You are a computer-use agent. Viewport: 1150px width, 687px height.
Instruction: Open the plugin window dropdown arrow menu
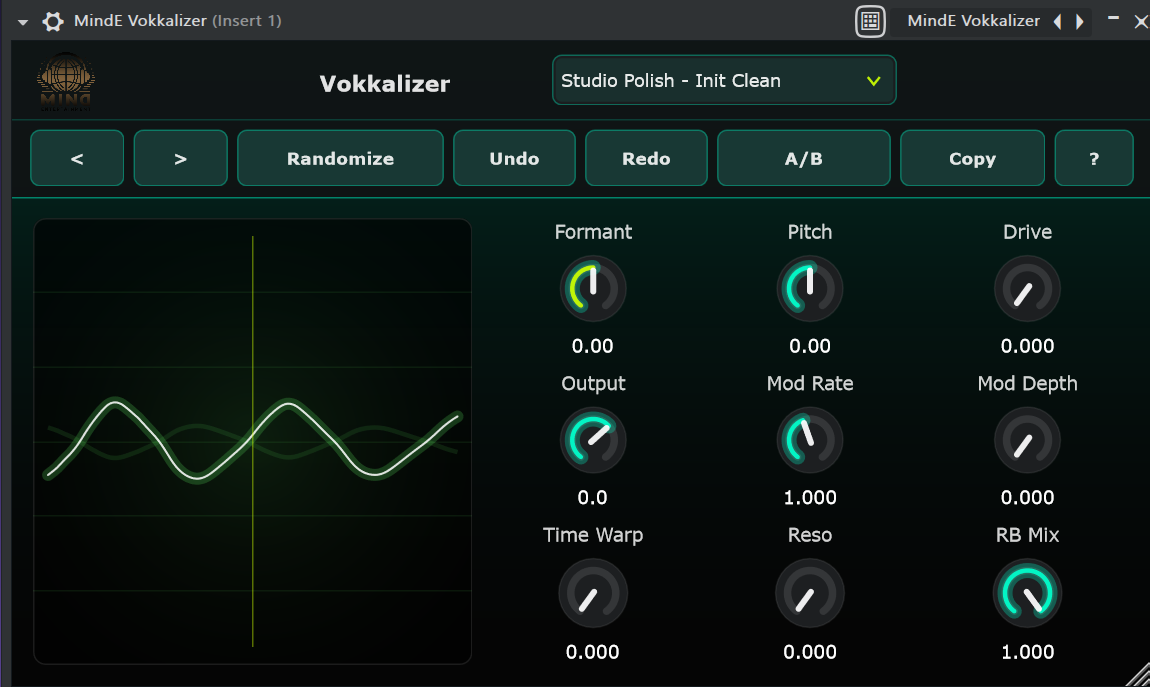(x=23, y=22)
